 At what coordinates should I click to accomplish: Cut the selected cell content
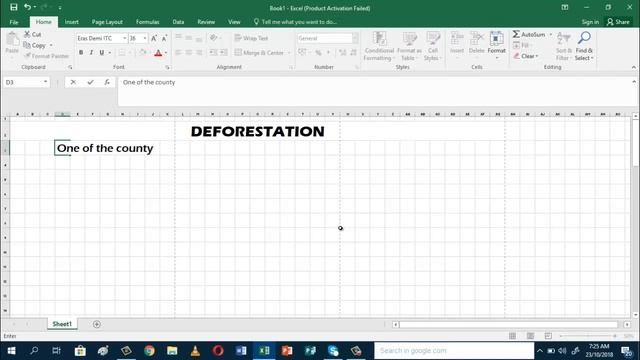point(33,34)
